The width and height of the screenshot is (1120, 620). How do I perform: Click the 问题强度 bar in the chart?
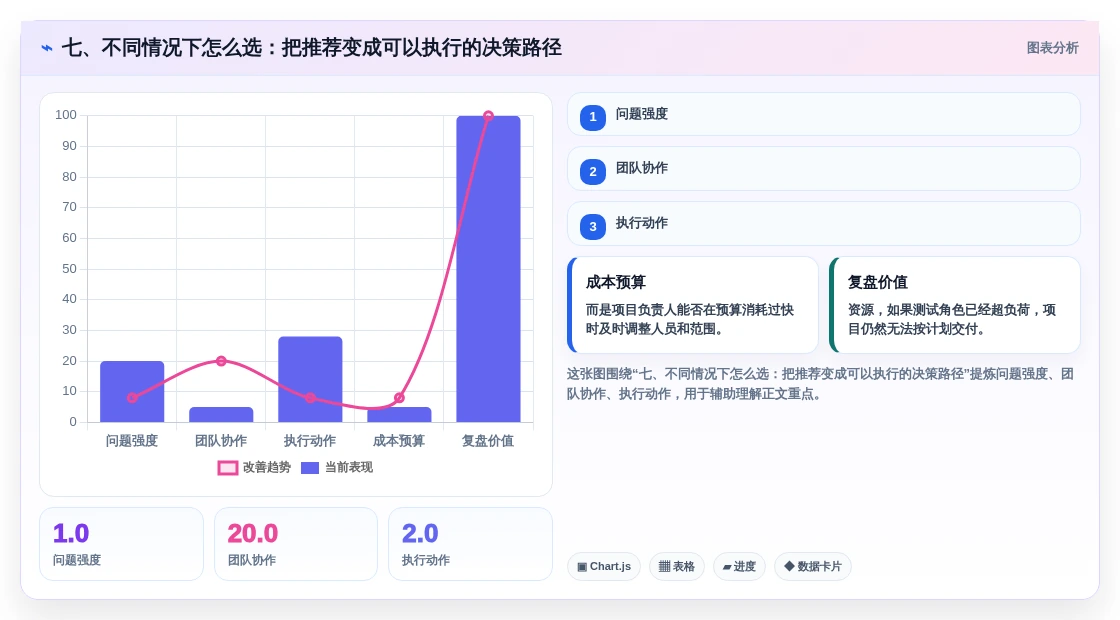[x=132, y=391]
